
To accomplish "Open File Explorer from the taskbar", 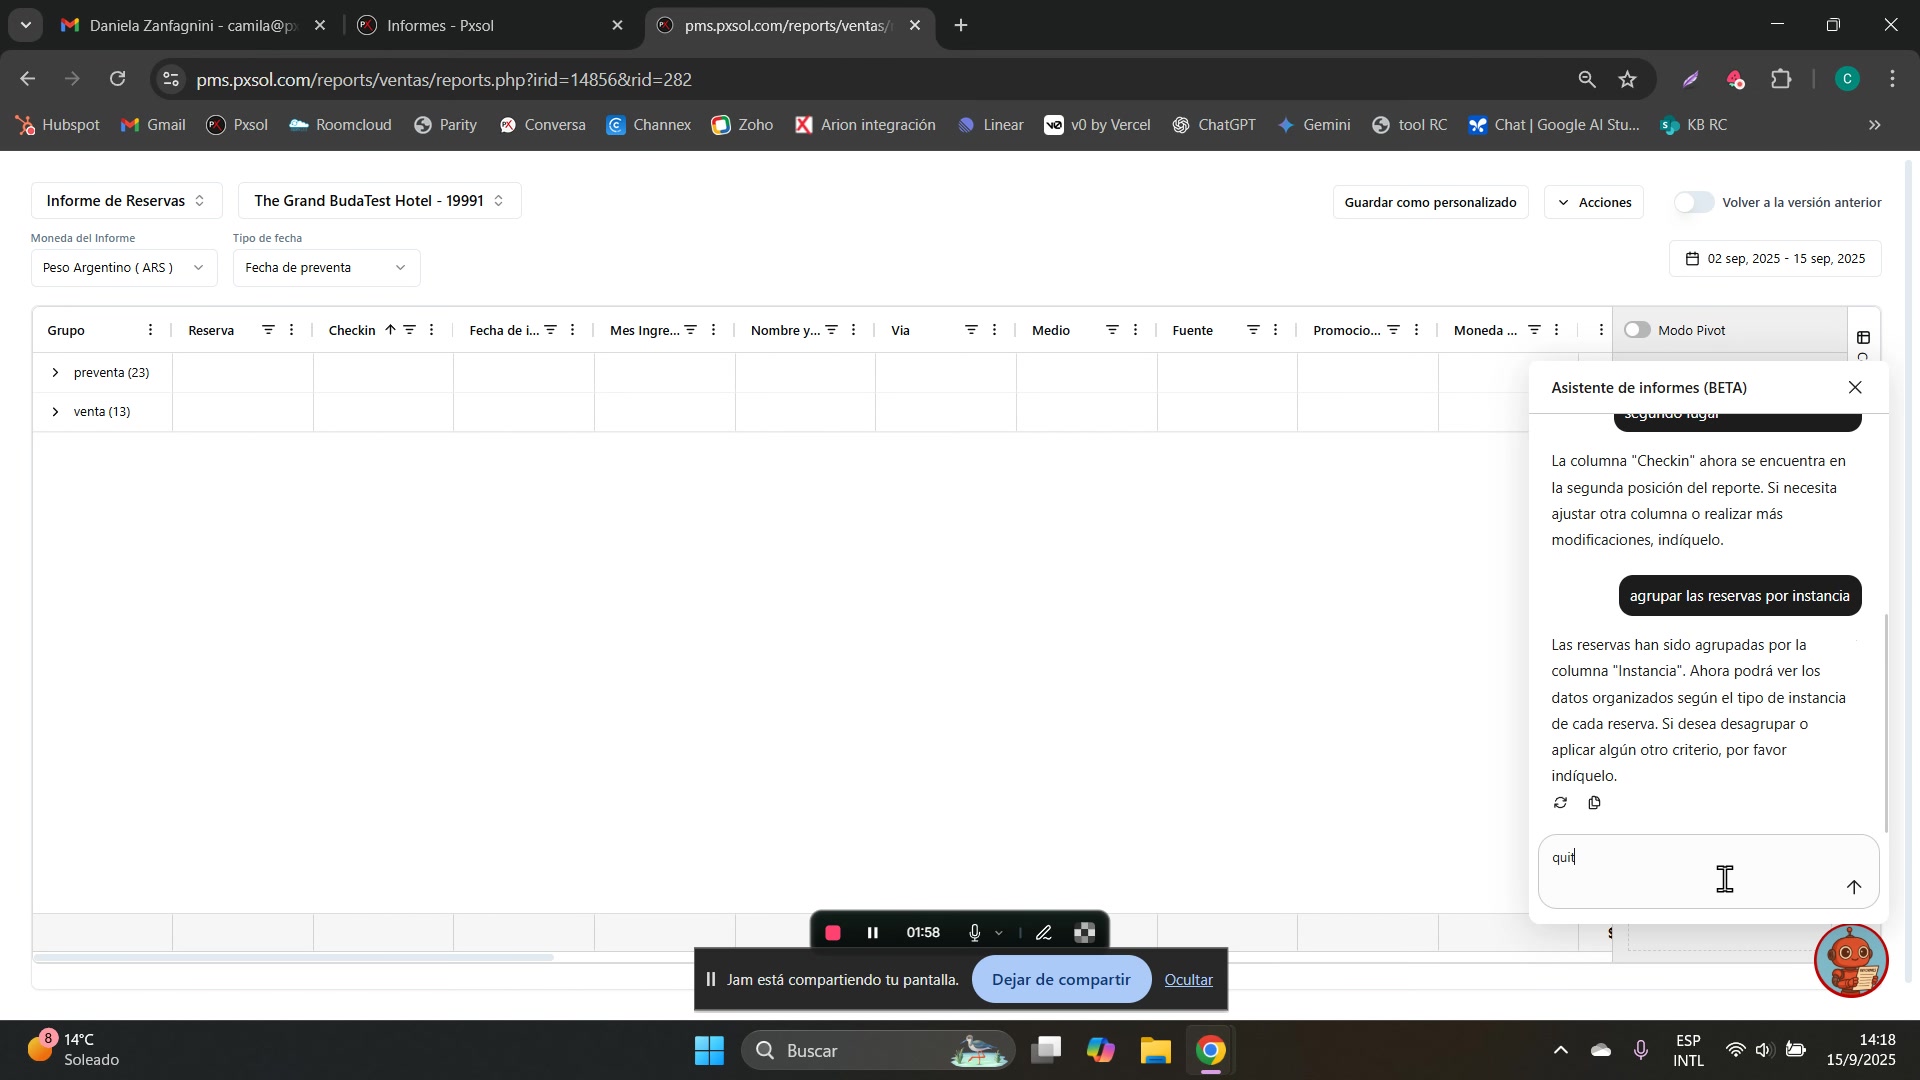I will pos(1155,1052).
